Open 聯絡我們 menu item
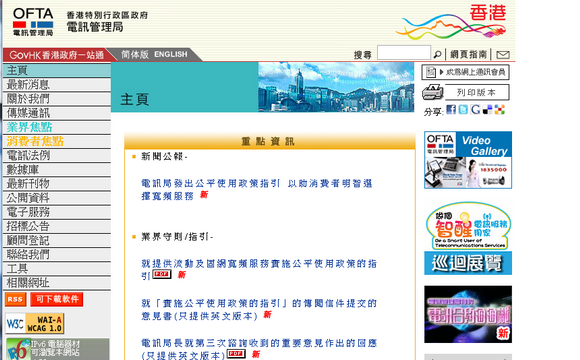 [x=57, y=255]
